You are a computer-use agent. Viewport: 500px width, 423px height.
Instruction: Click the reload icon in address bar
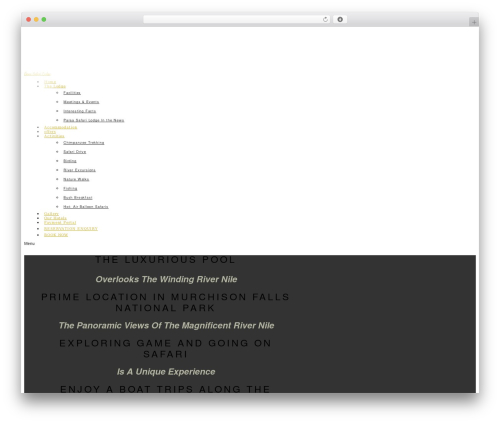click(325, 20)
